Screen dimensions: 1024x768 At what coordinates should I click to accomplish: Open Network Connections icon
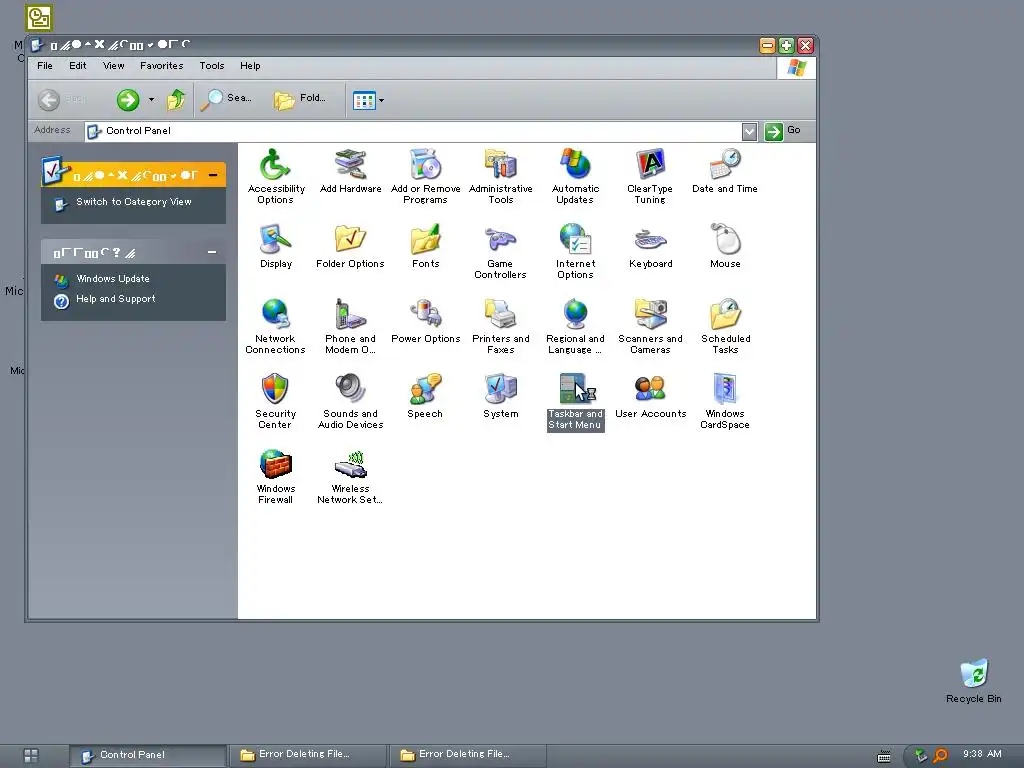(x=276, y=326)
